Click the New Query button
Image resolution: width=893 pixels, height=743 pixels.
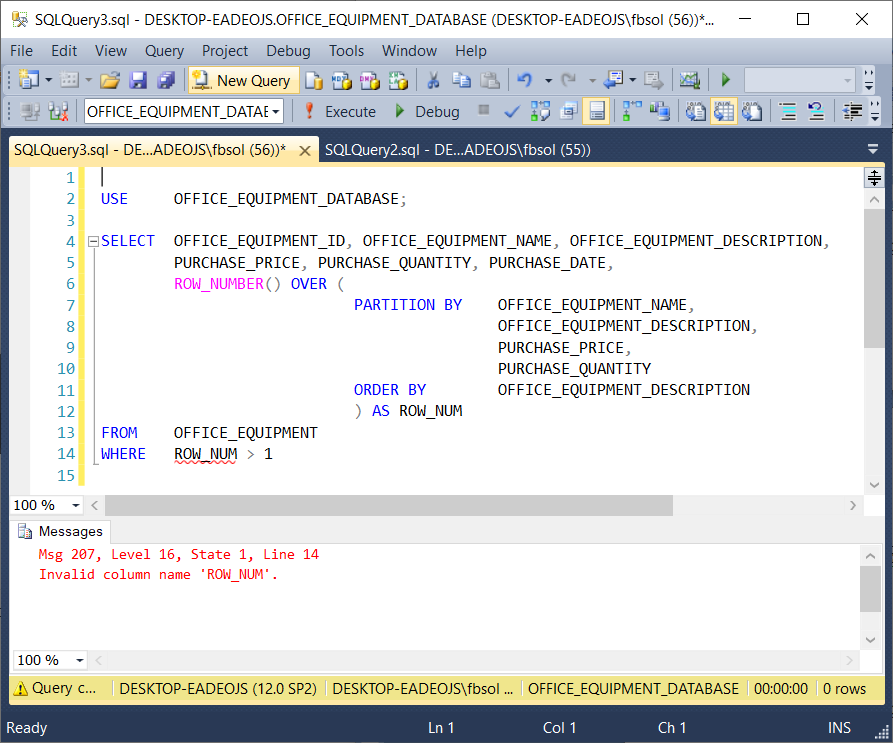tap(242, 81)
